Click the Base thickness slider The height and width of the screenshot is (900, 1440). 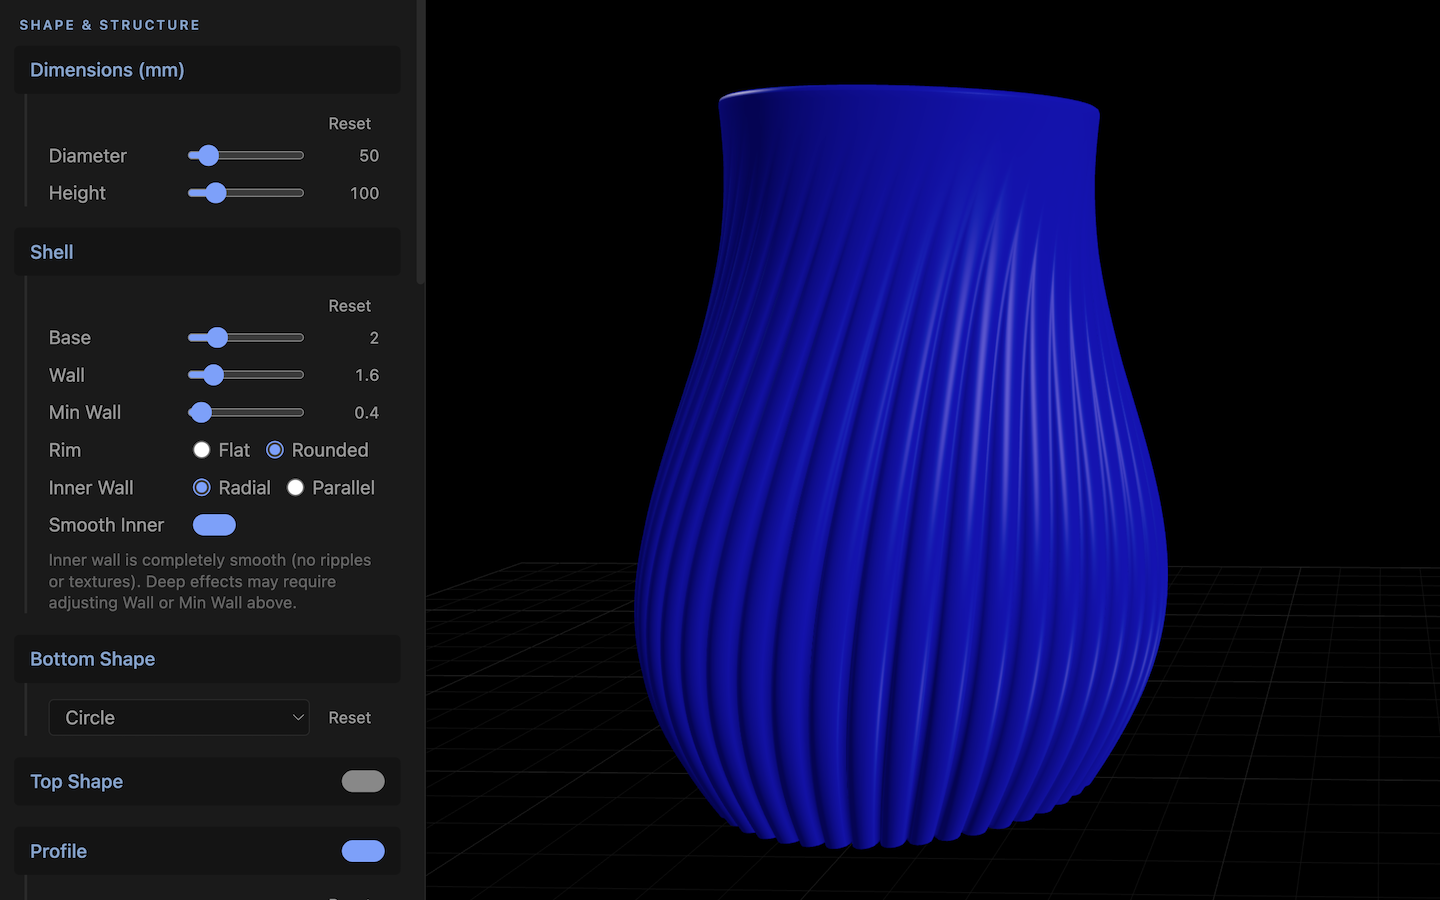[x=246, y=338]
